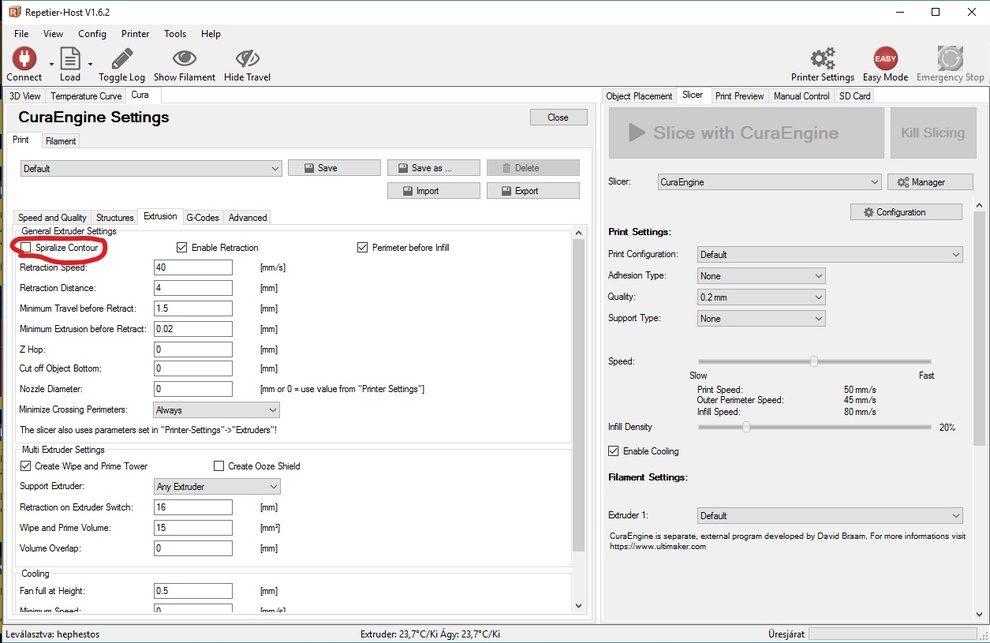Uncheck Enable Retraction
The width and height of the screenshot is (990, 643).
point(182,247)
